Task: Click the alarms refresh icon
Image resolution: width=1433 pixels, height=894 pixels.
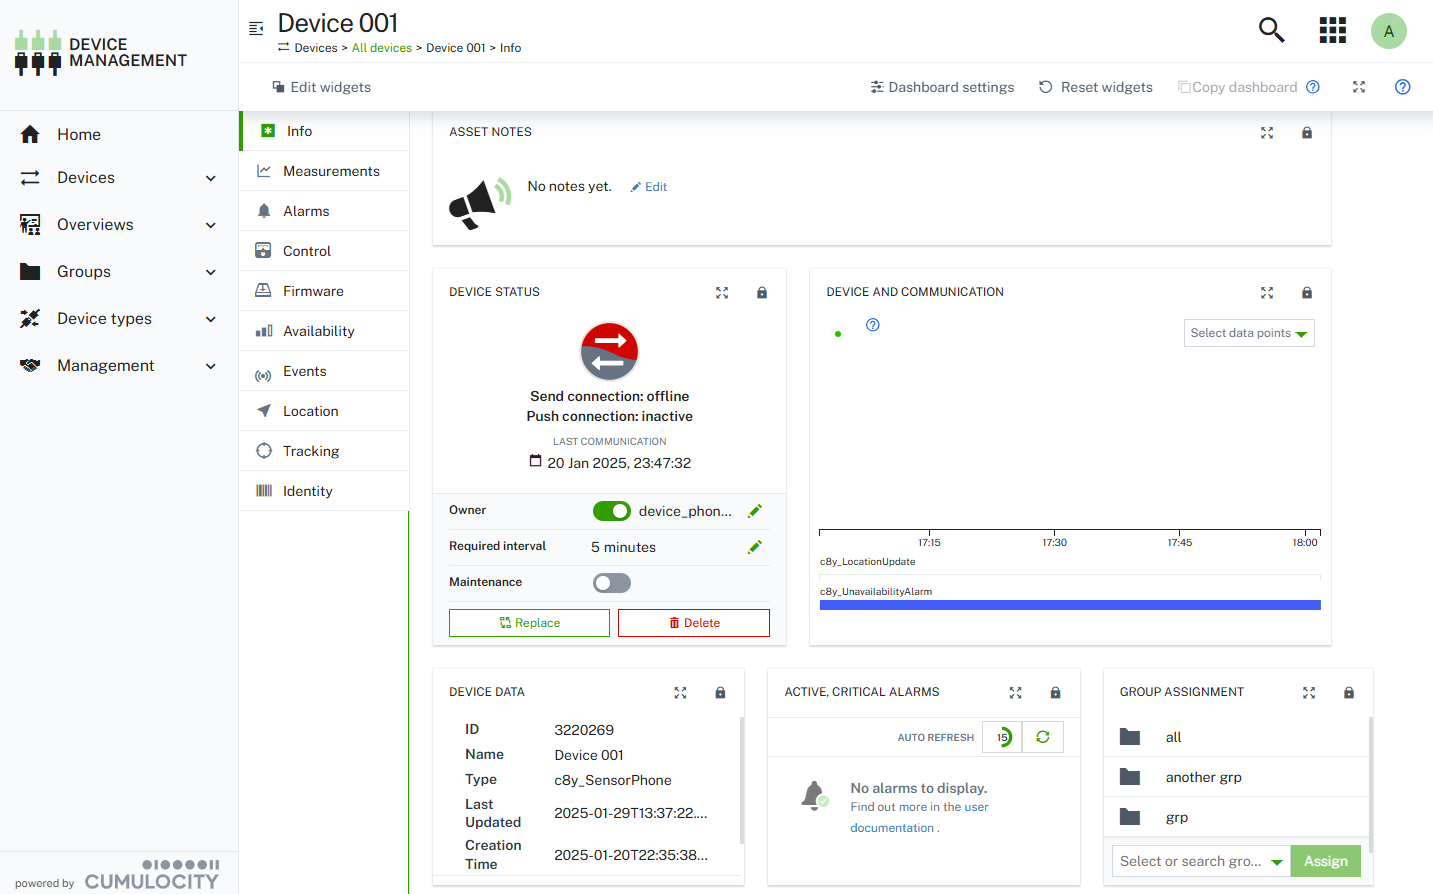Action: 1043,737
